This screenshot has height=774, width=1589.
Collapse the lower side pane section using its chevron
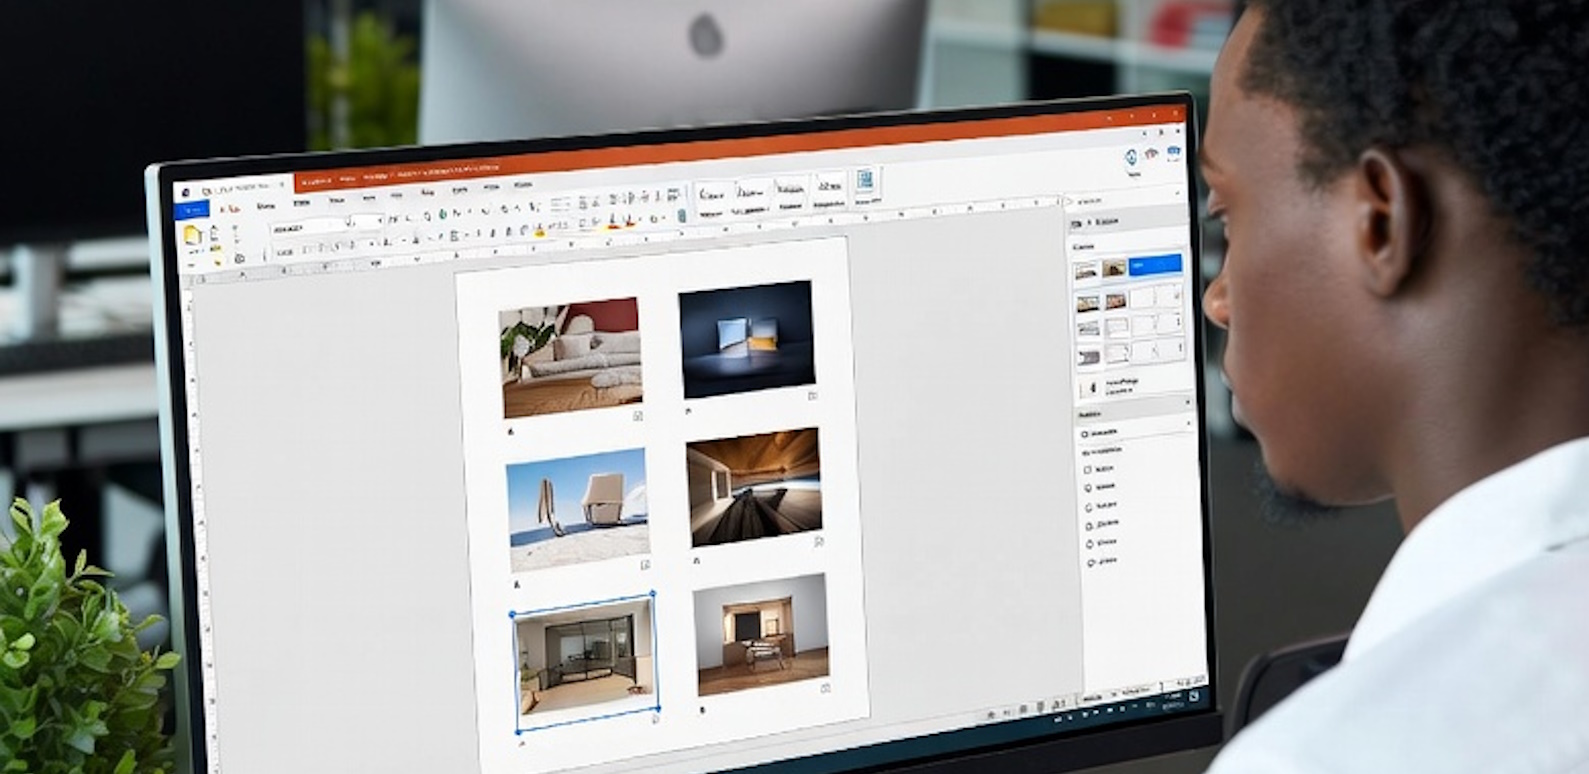pyautogui.click(x=1187, y=403)
